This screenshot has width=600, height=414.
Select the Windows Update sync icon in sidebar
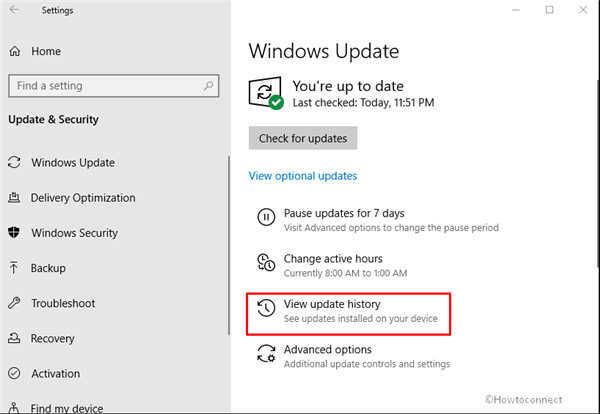click(x=14, y=163)
